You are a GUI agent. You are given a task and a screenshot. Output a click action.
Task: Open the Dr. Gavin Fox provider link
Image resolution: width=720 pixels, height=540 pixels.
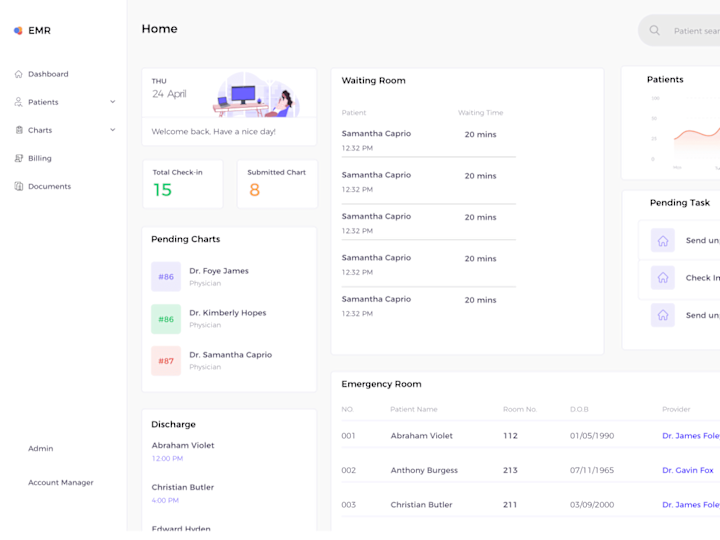click(687, 470)
